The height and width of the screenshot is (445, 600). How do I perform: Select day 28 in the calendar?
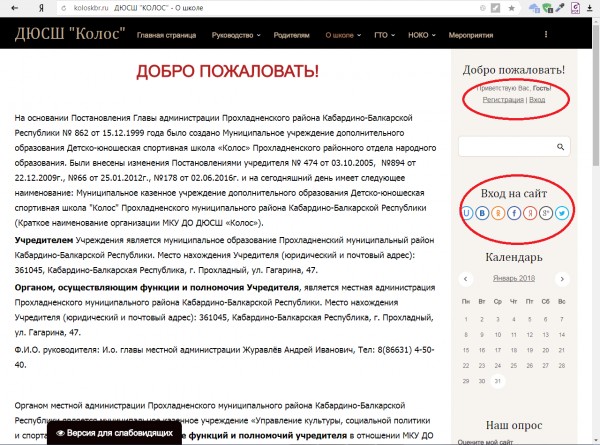click(x=562, y=366)
